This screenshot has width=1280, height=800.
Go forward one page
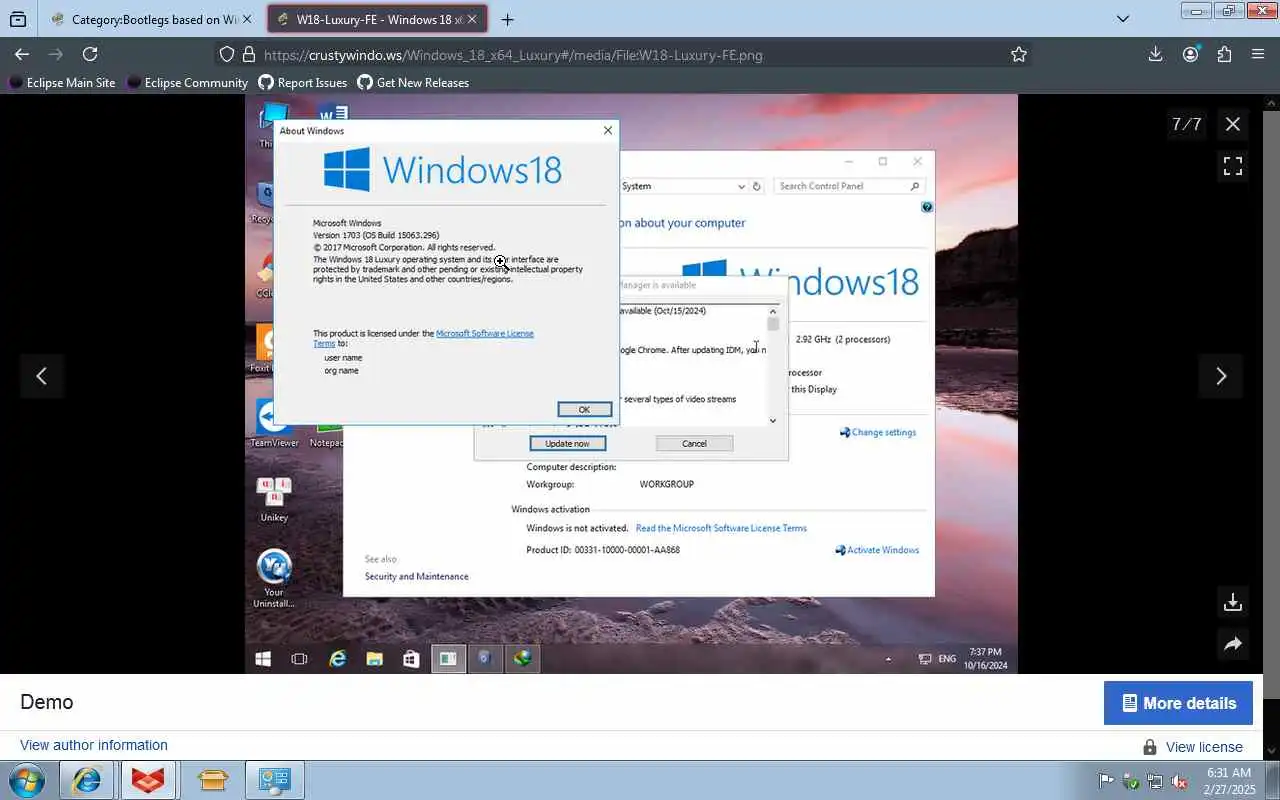56,54
